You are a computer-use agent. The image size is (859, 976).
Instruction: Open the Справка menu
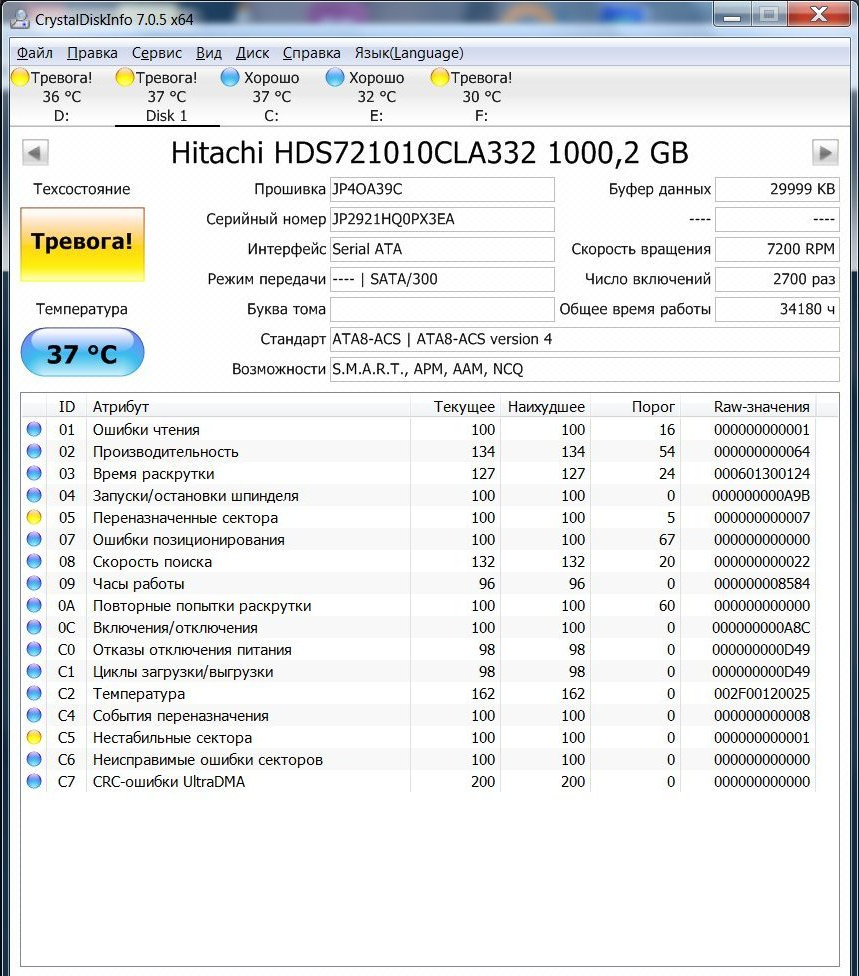point(311,53)
